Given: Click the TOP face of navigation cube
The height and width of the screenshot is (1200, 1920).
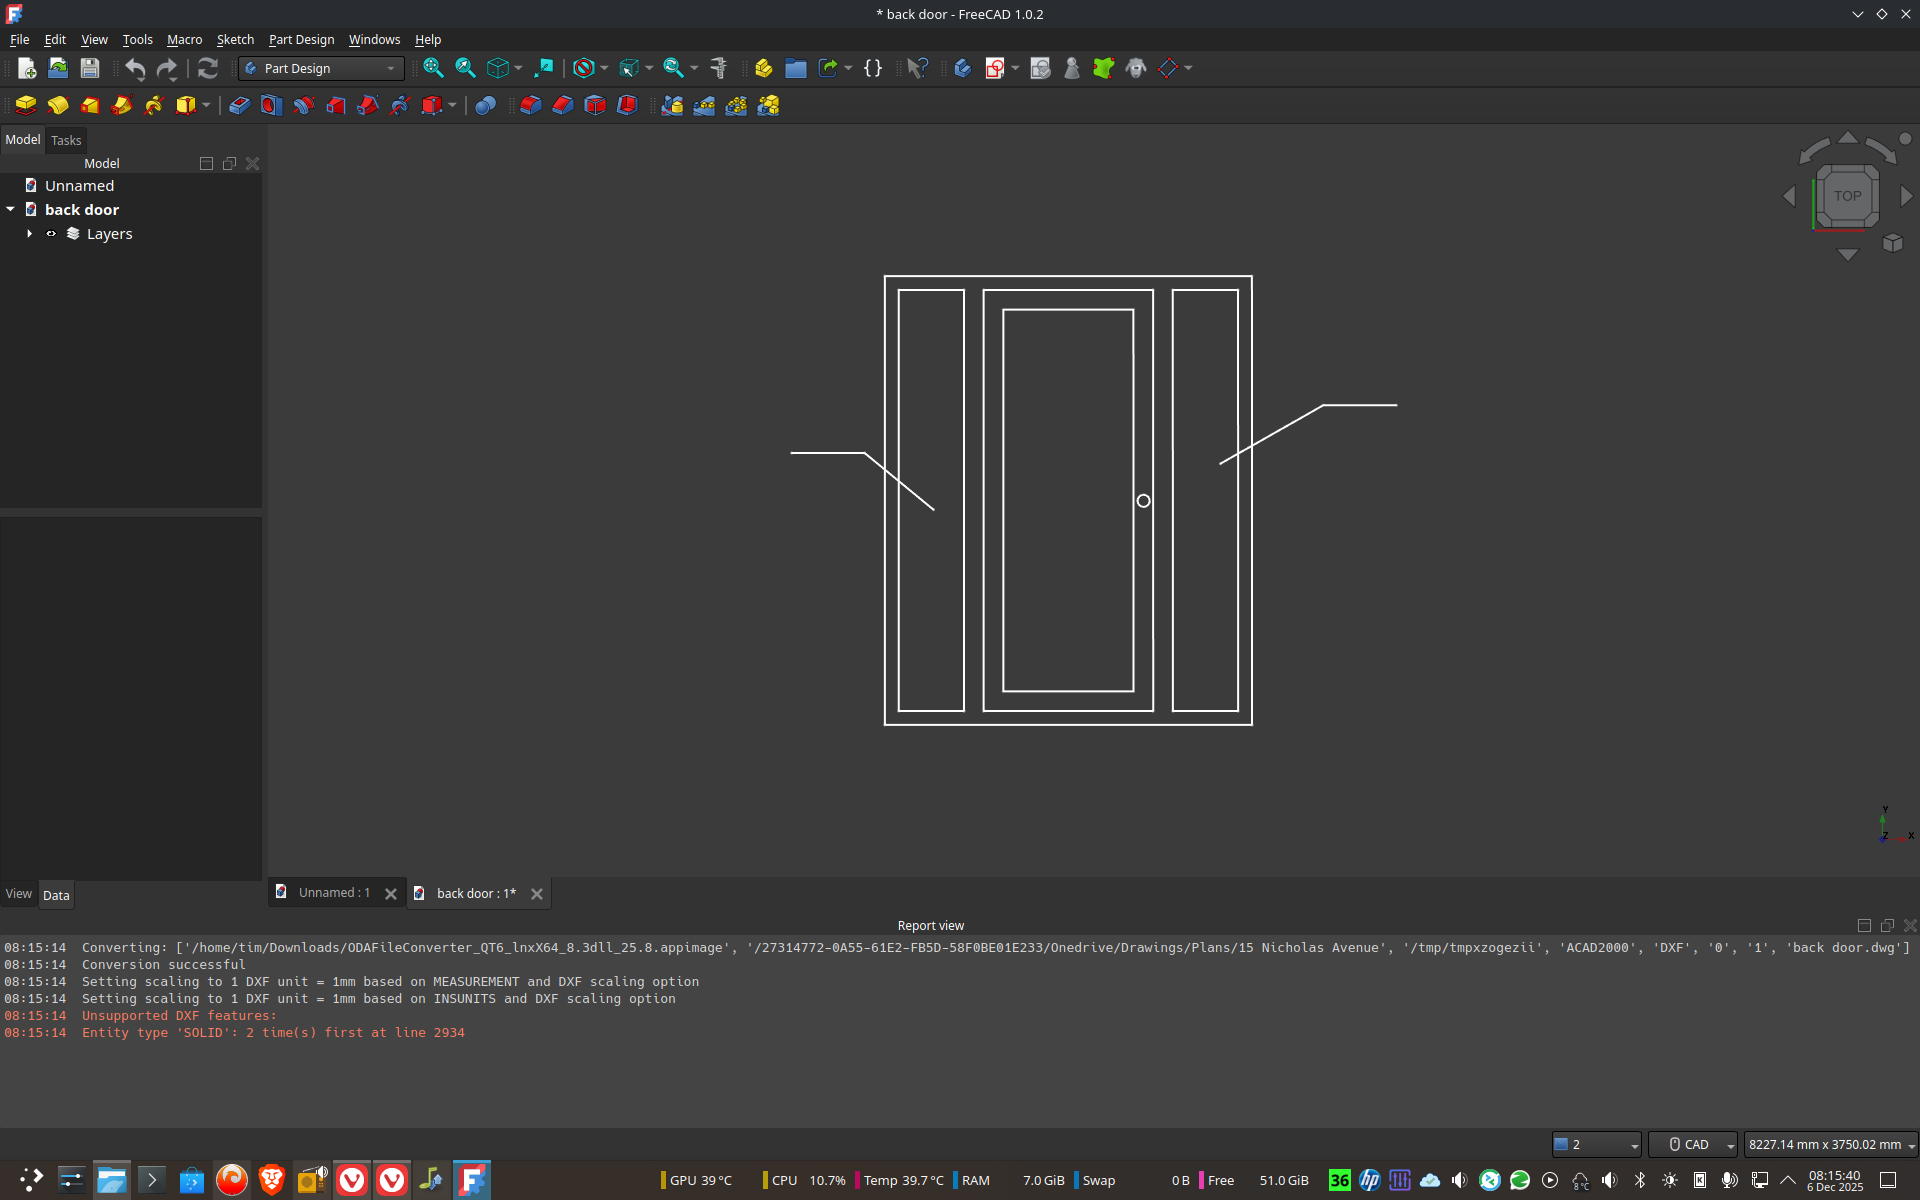Looking at the screenshot, I should pyautogui.click(x=1847, y=196).
